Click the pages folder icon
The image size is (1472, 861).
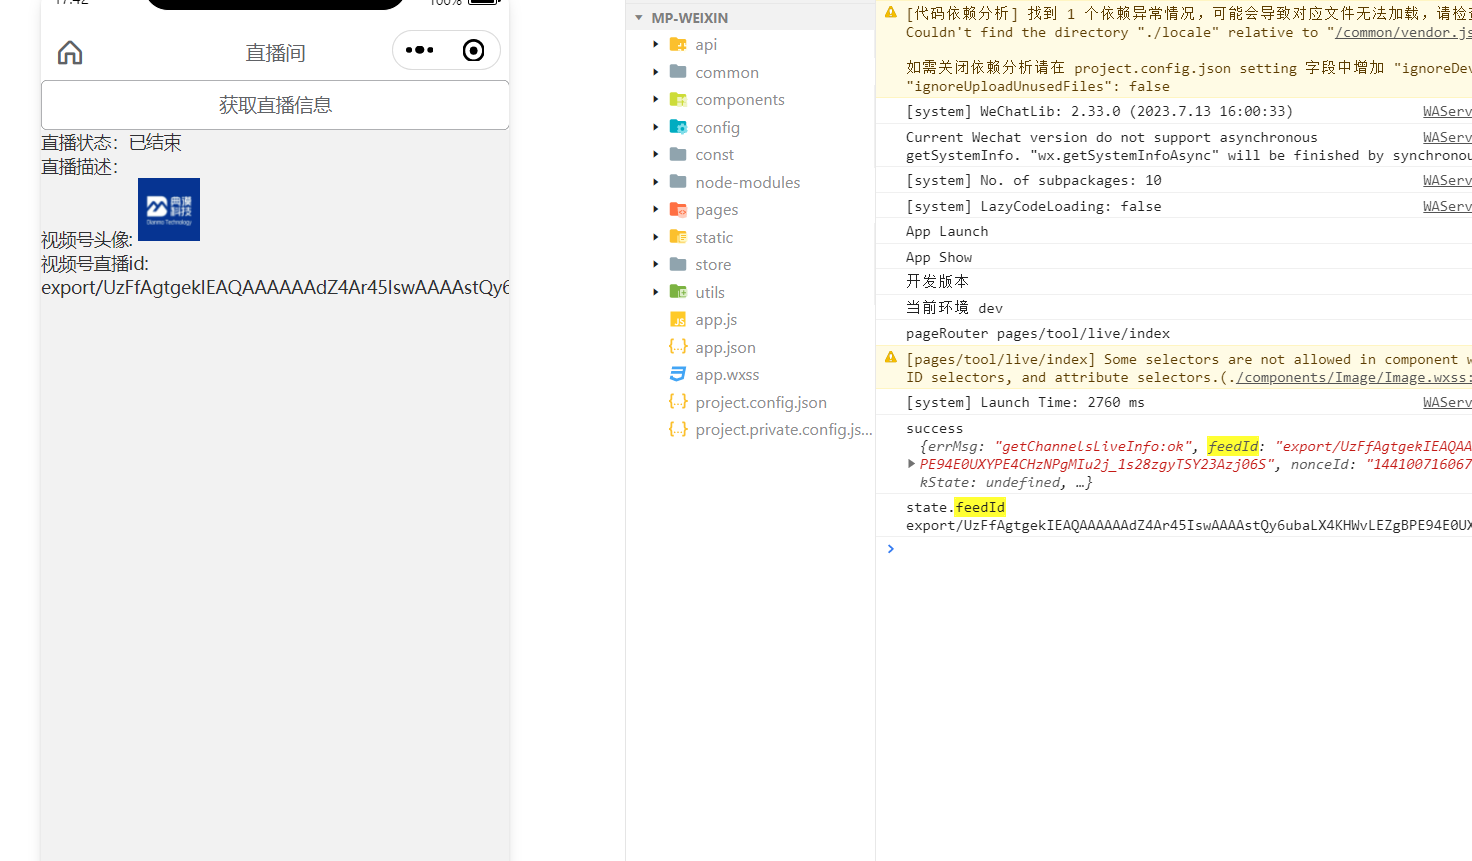(678, 209)
